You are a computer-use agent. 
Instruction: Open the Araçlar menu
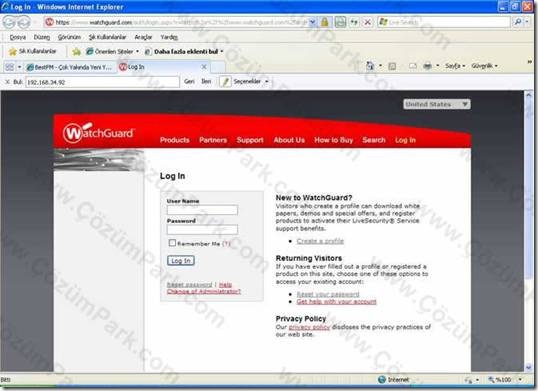click(x=143, y=37)
